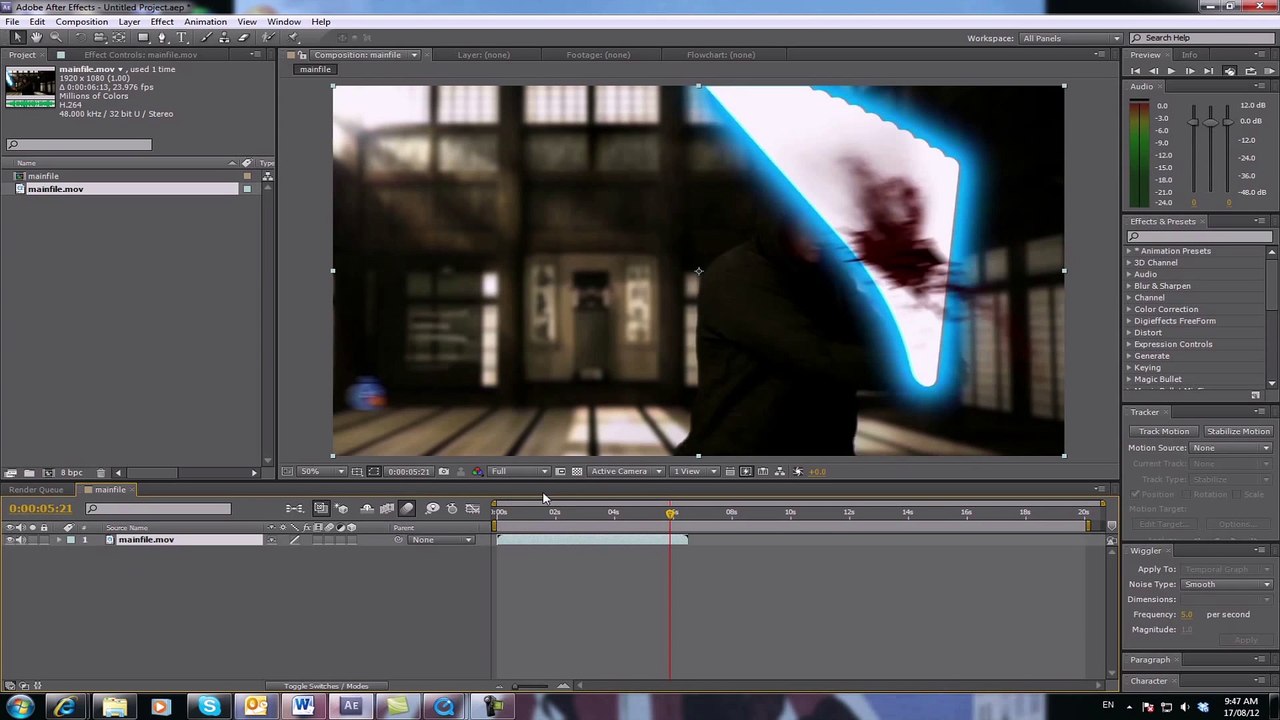Click the Windows Start button

[20, 708]
